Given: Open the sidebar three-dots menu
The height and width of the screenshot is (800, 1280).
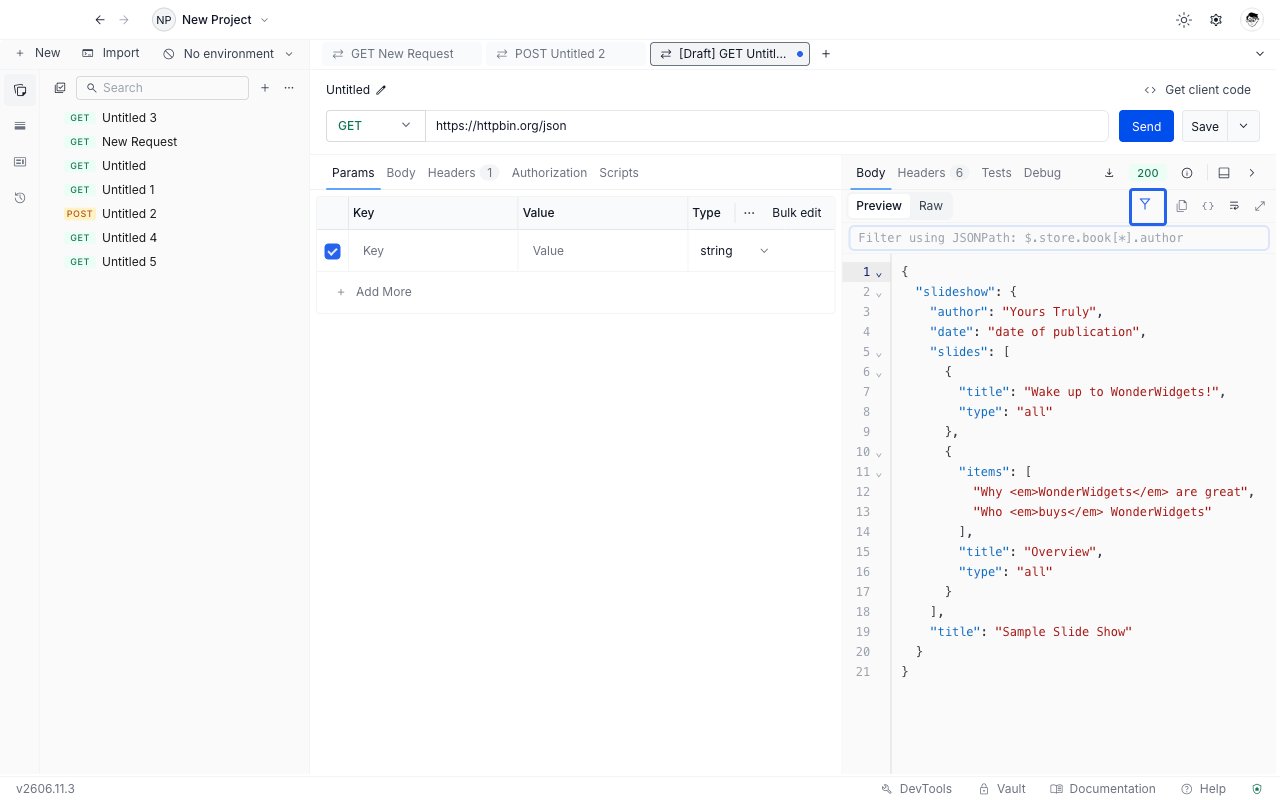Looking at the screenshot, I should [x=289, y=88].
